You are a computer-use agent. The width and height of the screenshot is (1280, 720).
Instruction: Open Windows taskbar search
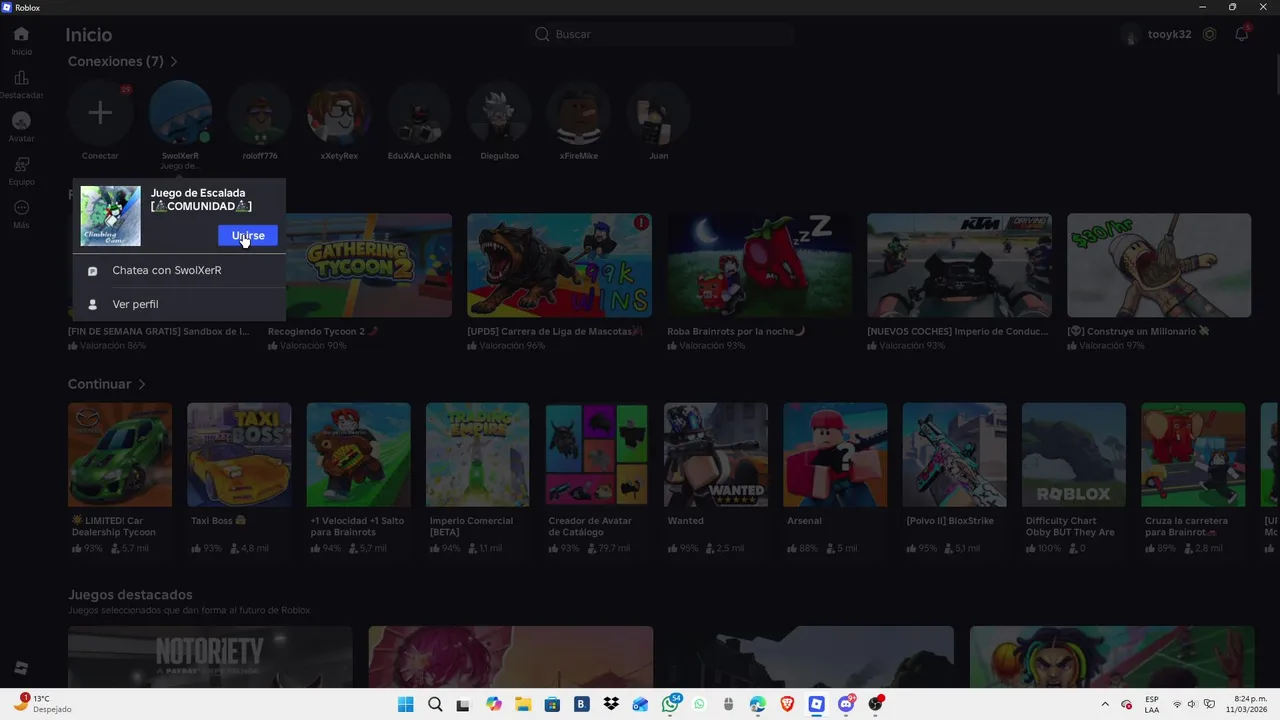pyautogui.click(x=435, y=704)
